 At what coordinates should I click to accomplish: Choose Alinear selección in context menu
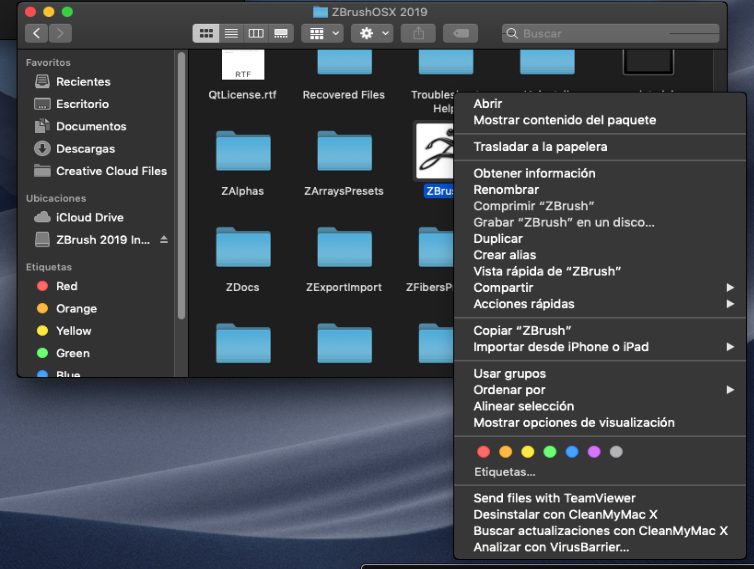pyautogui.click(x=600, y=406)
